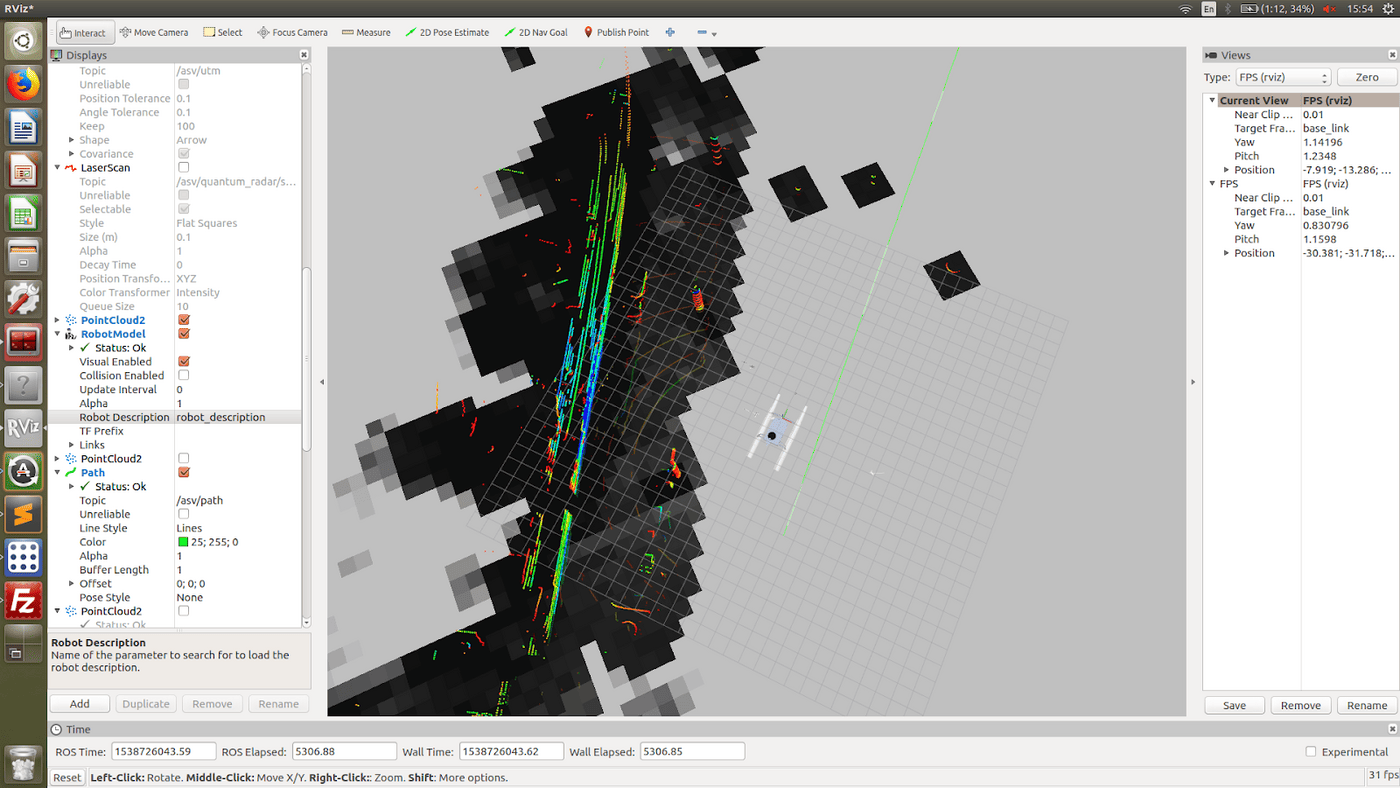
Task: Click Rename in the Views panel
Action: click(x=1367, y=705)
